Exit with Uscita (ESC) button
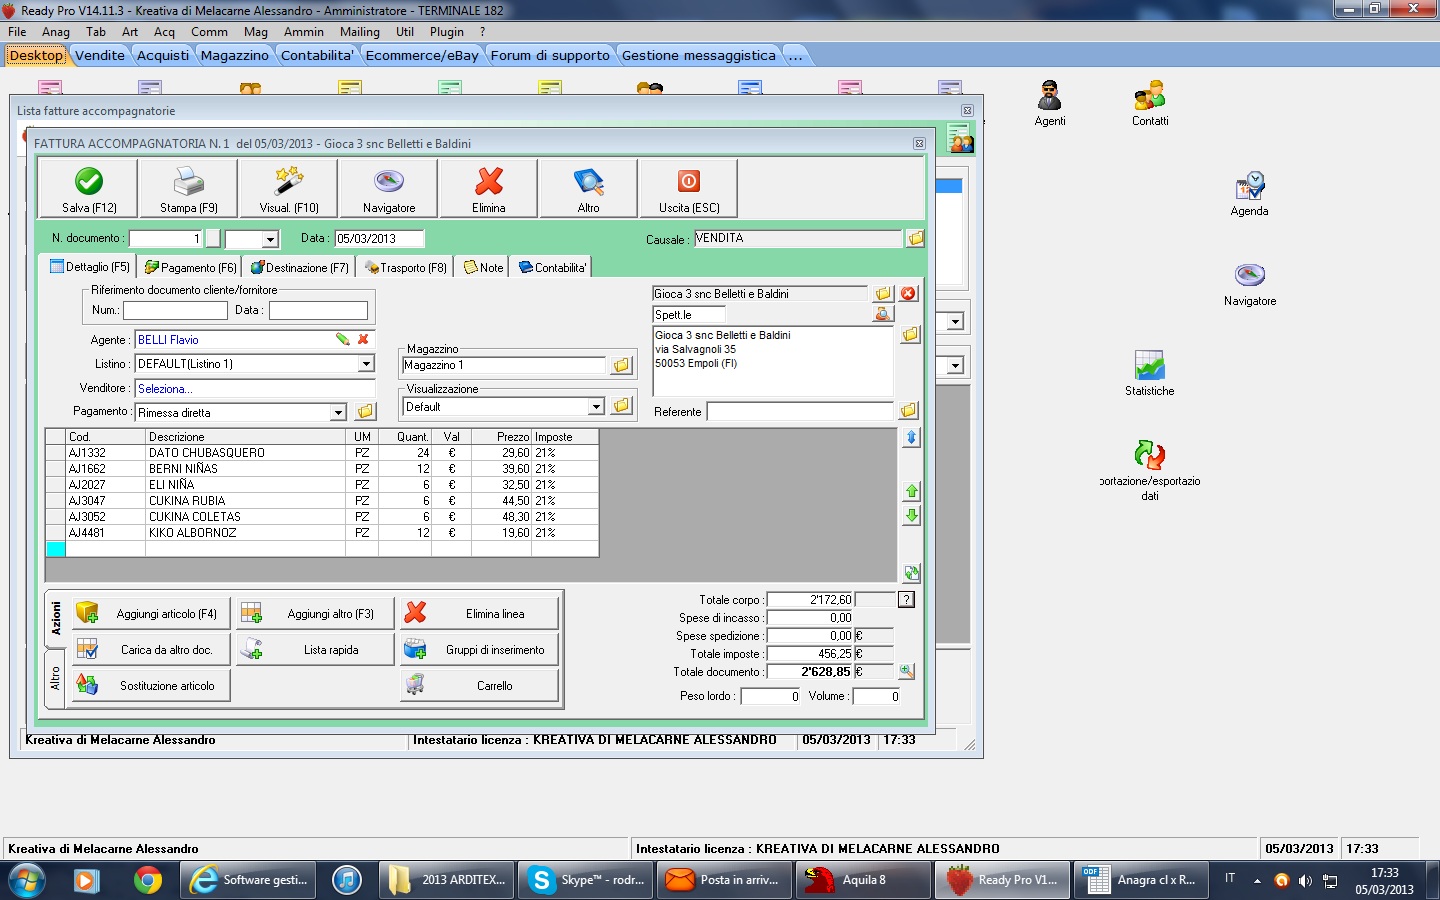 click(689, 188)
